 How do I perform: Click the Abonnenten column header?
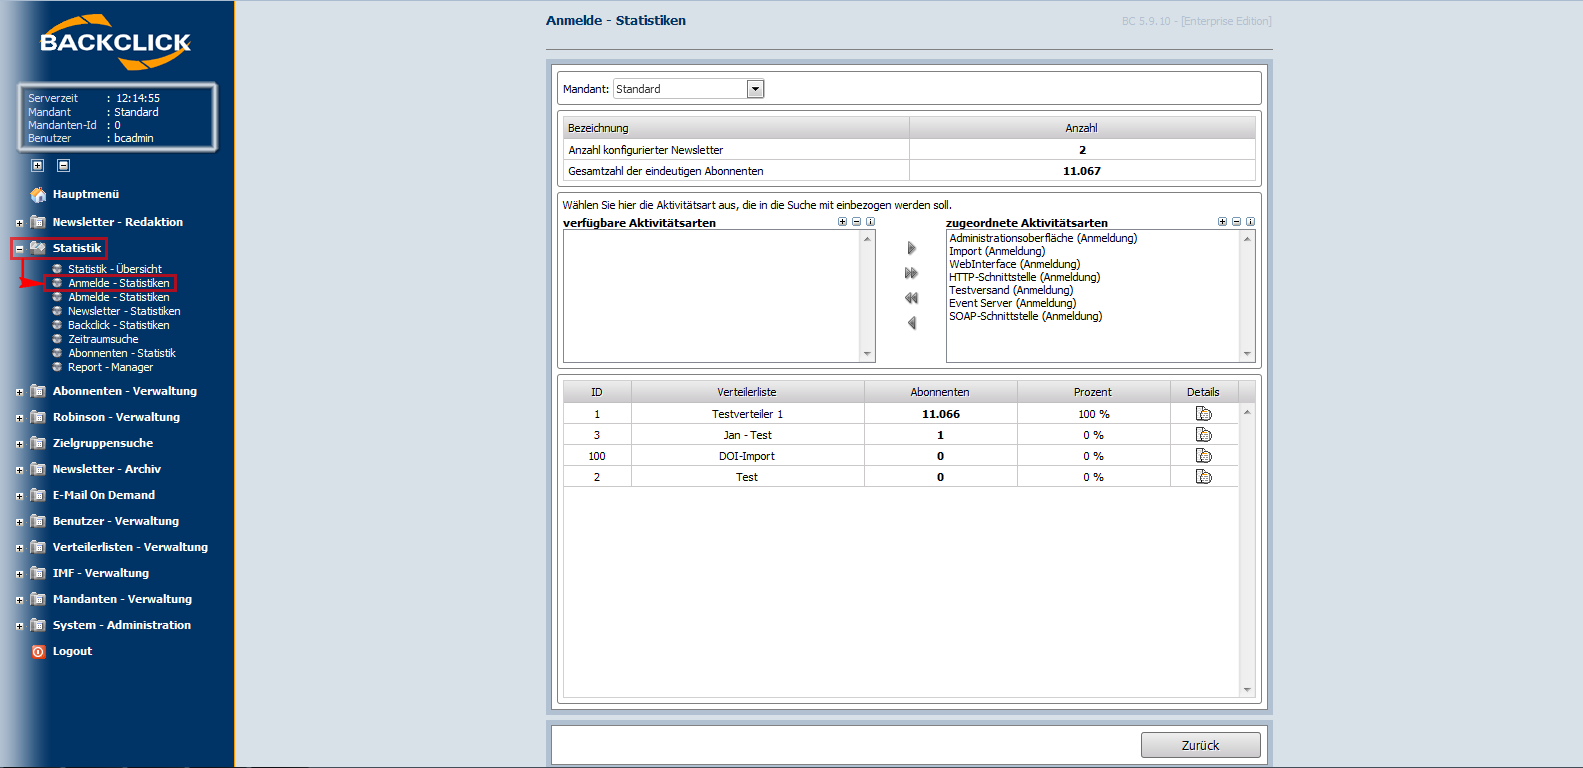click(939, 392)
